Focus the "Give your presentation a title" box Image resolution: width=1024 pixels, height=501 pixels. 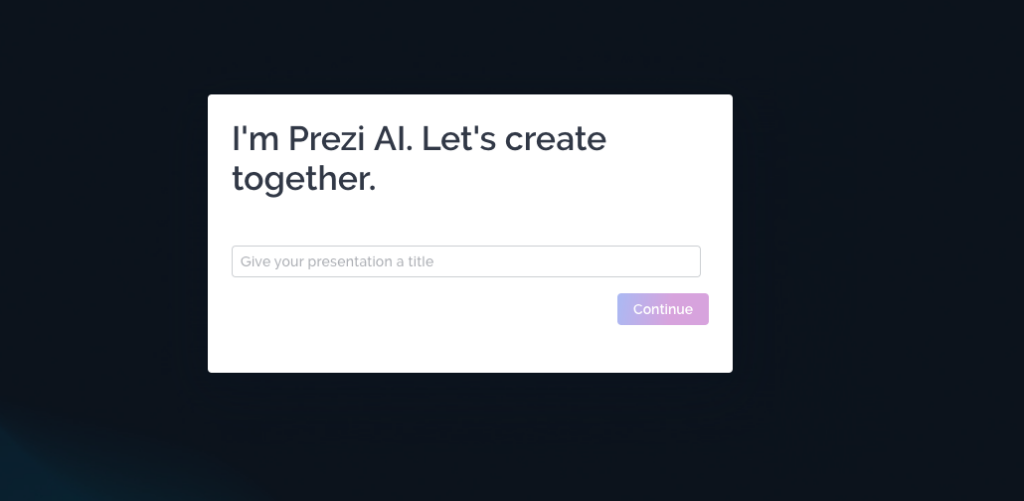click(466, 261)
